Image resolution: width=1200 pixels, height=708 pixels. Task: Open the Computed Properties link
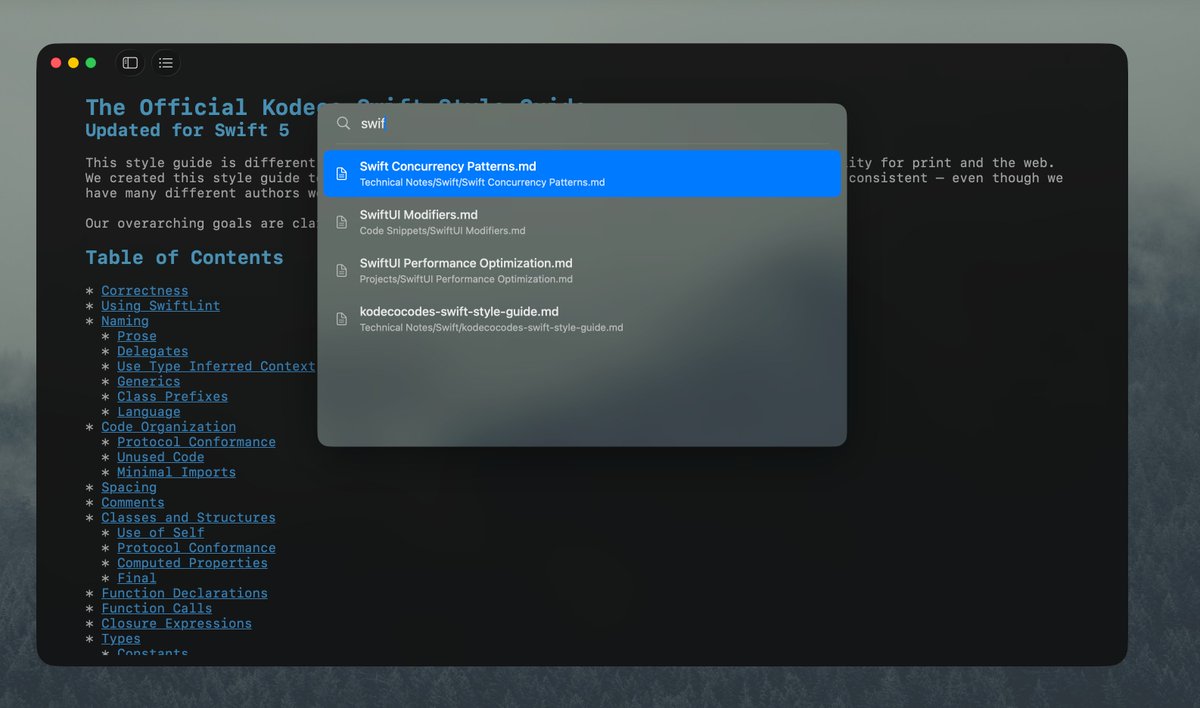192,563
